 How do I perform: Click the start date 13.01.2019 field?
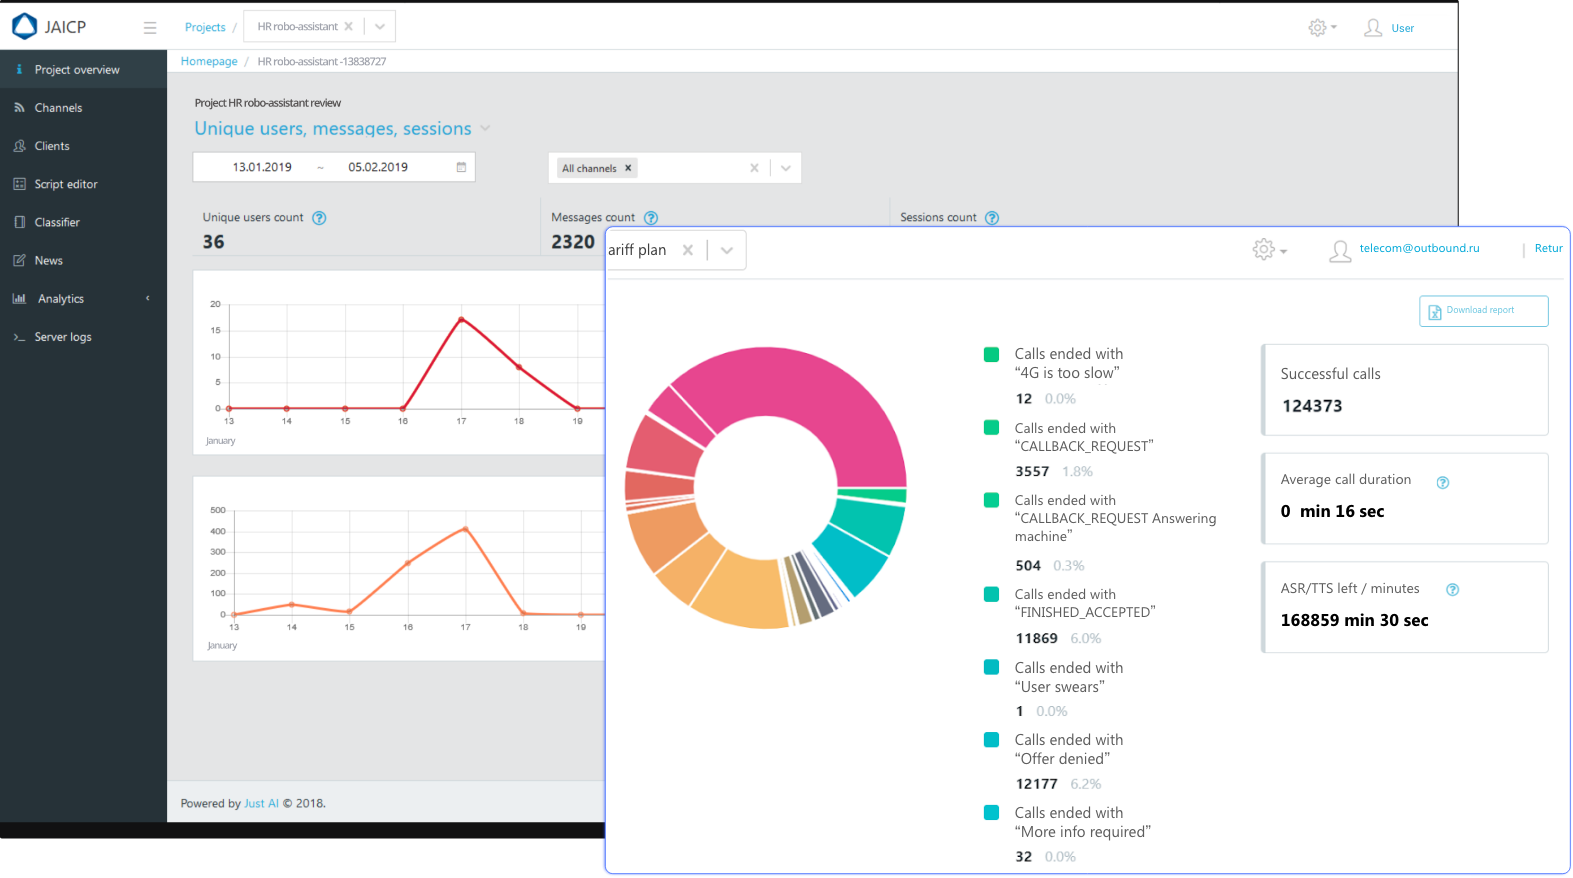point(262,167)
